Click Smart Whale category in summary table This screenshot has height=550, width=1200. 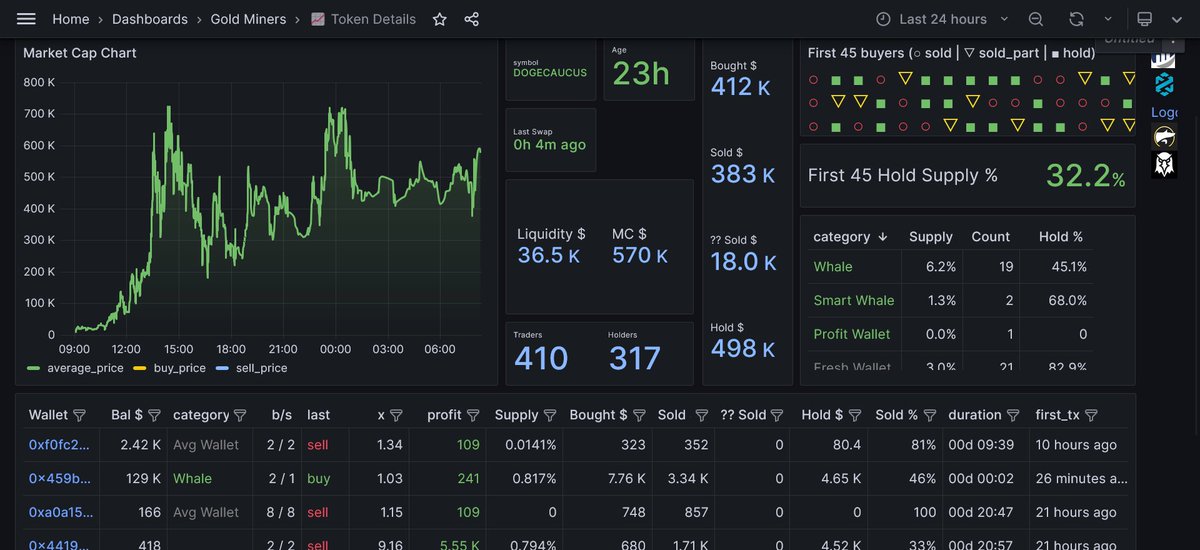(x=854, y=300)
